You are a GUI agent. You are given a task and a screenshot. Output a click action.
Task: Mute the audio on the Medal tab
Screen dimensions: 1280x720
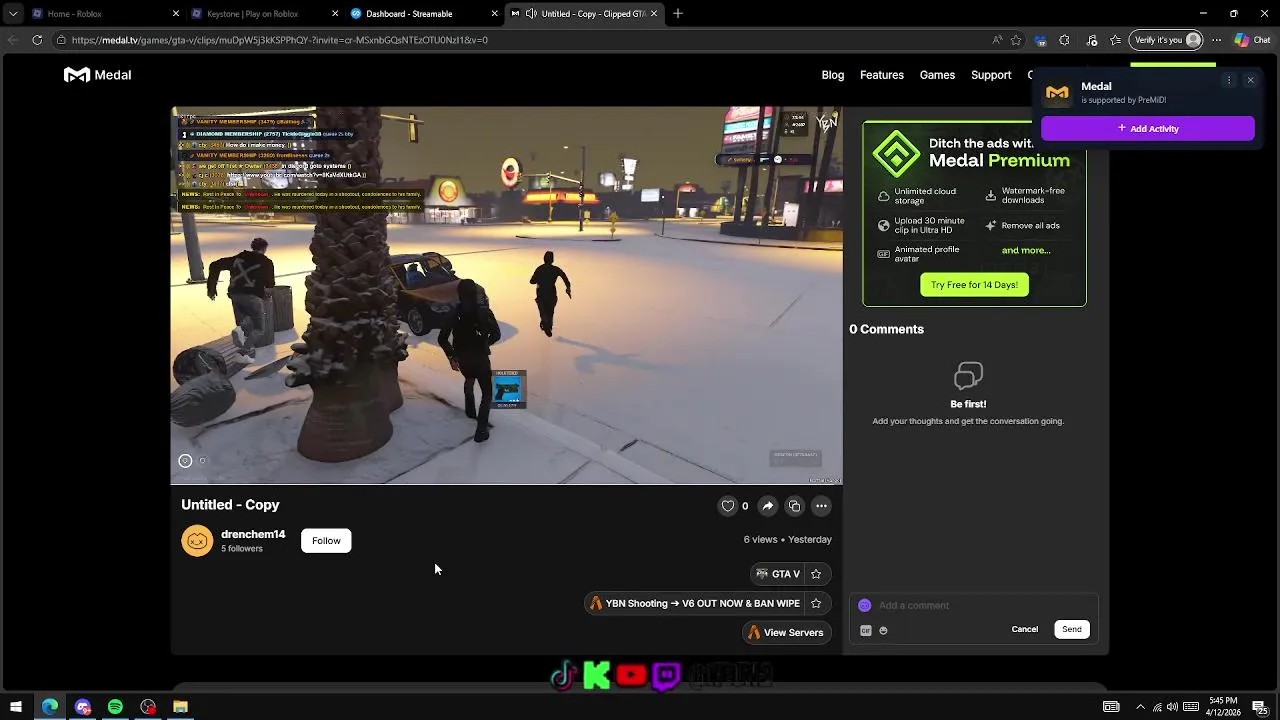(x=531, y=14)
